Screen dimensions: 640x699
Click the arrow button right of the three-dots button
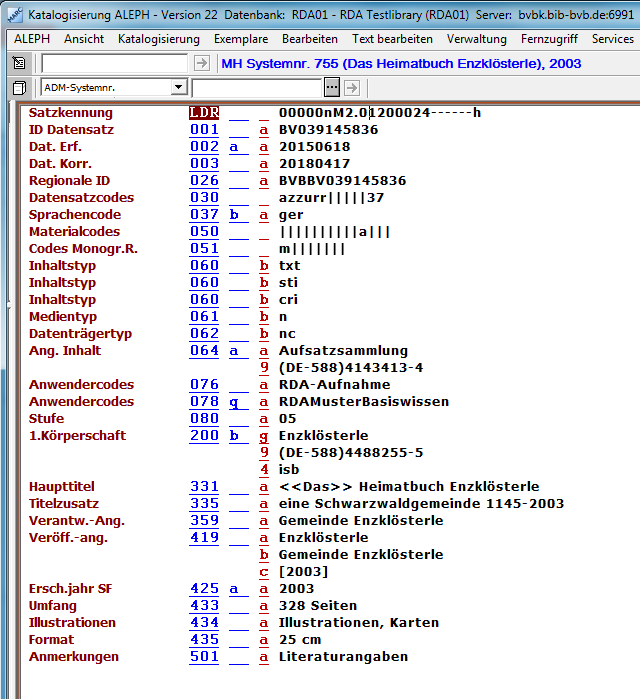351,88
